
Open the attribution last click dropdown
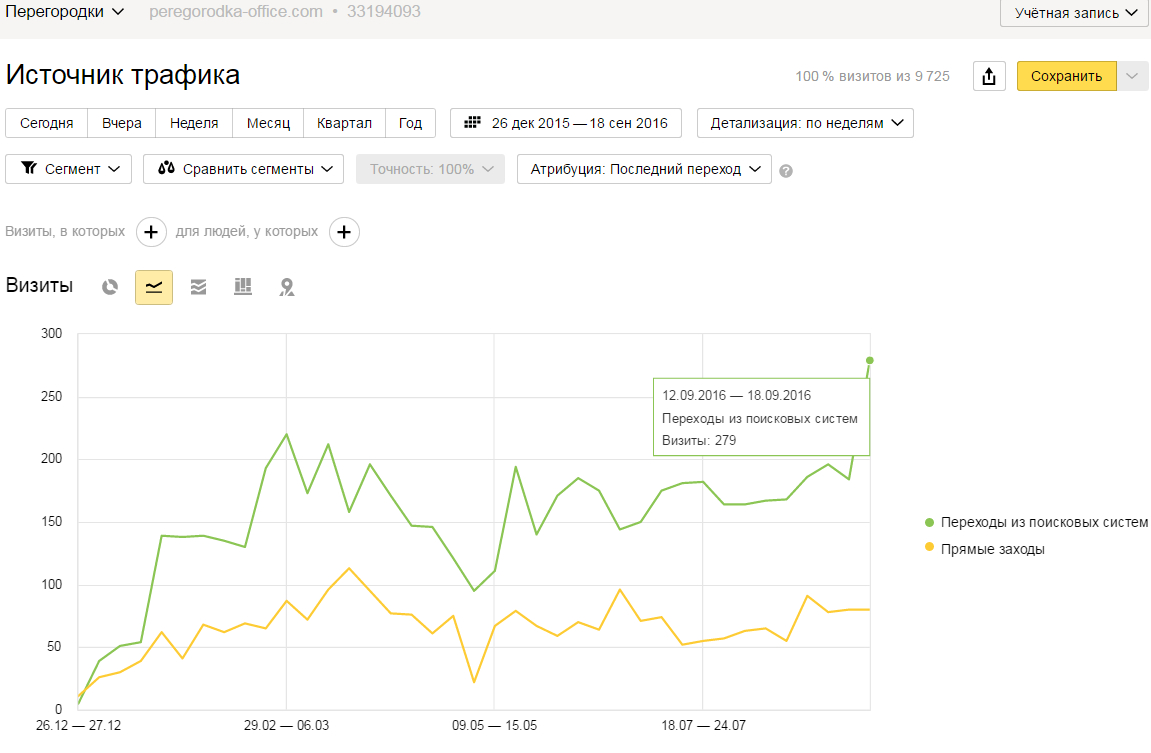click(x=644, y=169)
